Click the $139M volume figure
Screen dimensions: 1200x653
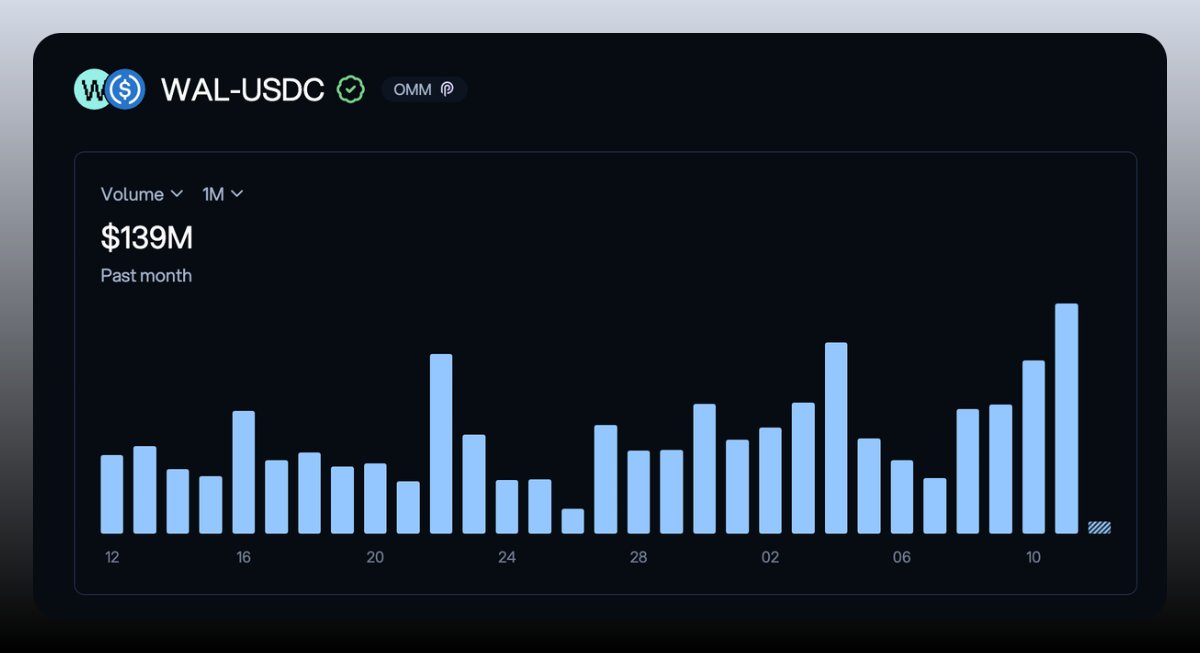tap(146, 238)
